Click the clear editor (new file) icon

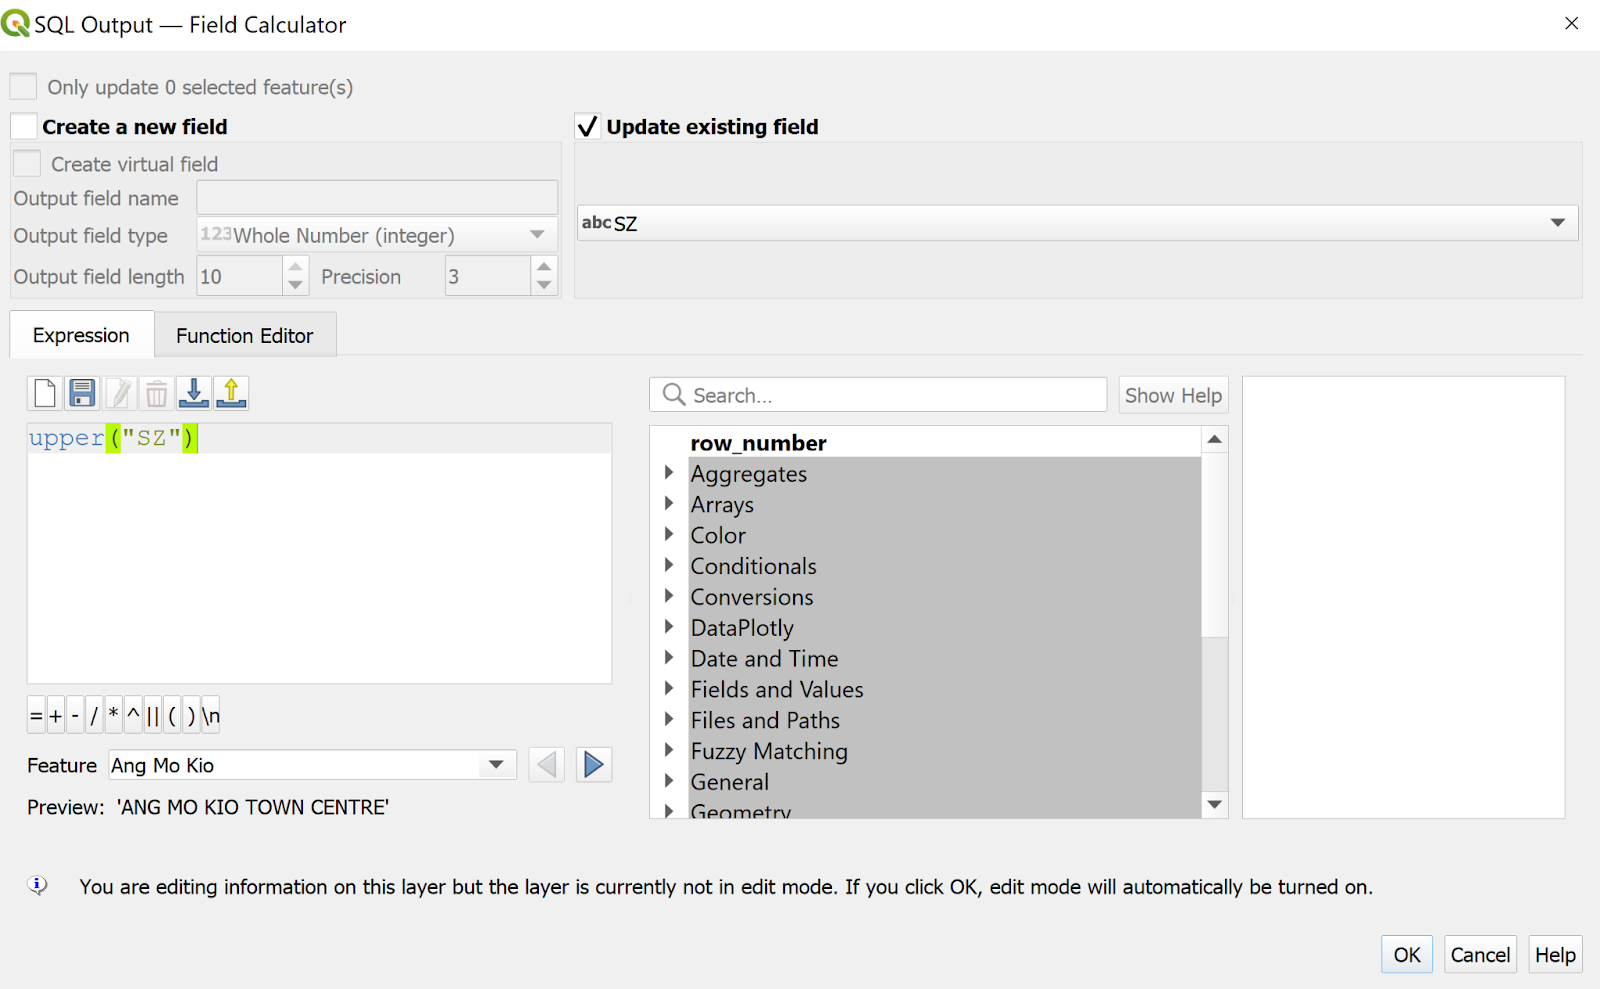click(x=45, y=394)
